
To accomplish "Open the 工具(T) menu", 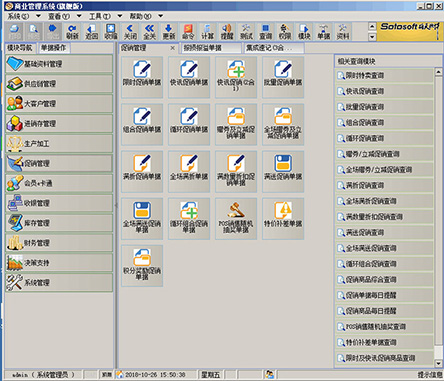I will pos(100,16).
